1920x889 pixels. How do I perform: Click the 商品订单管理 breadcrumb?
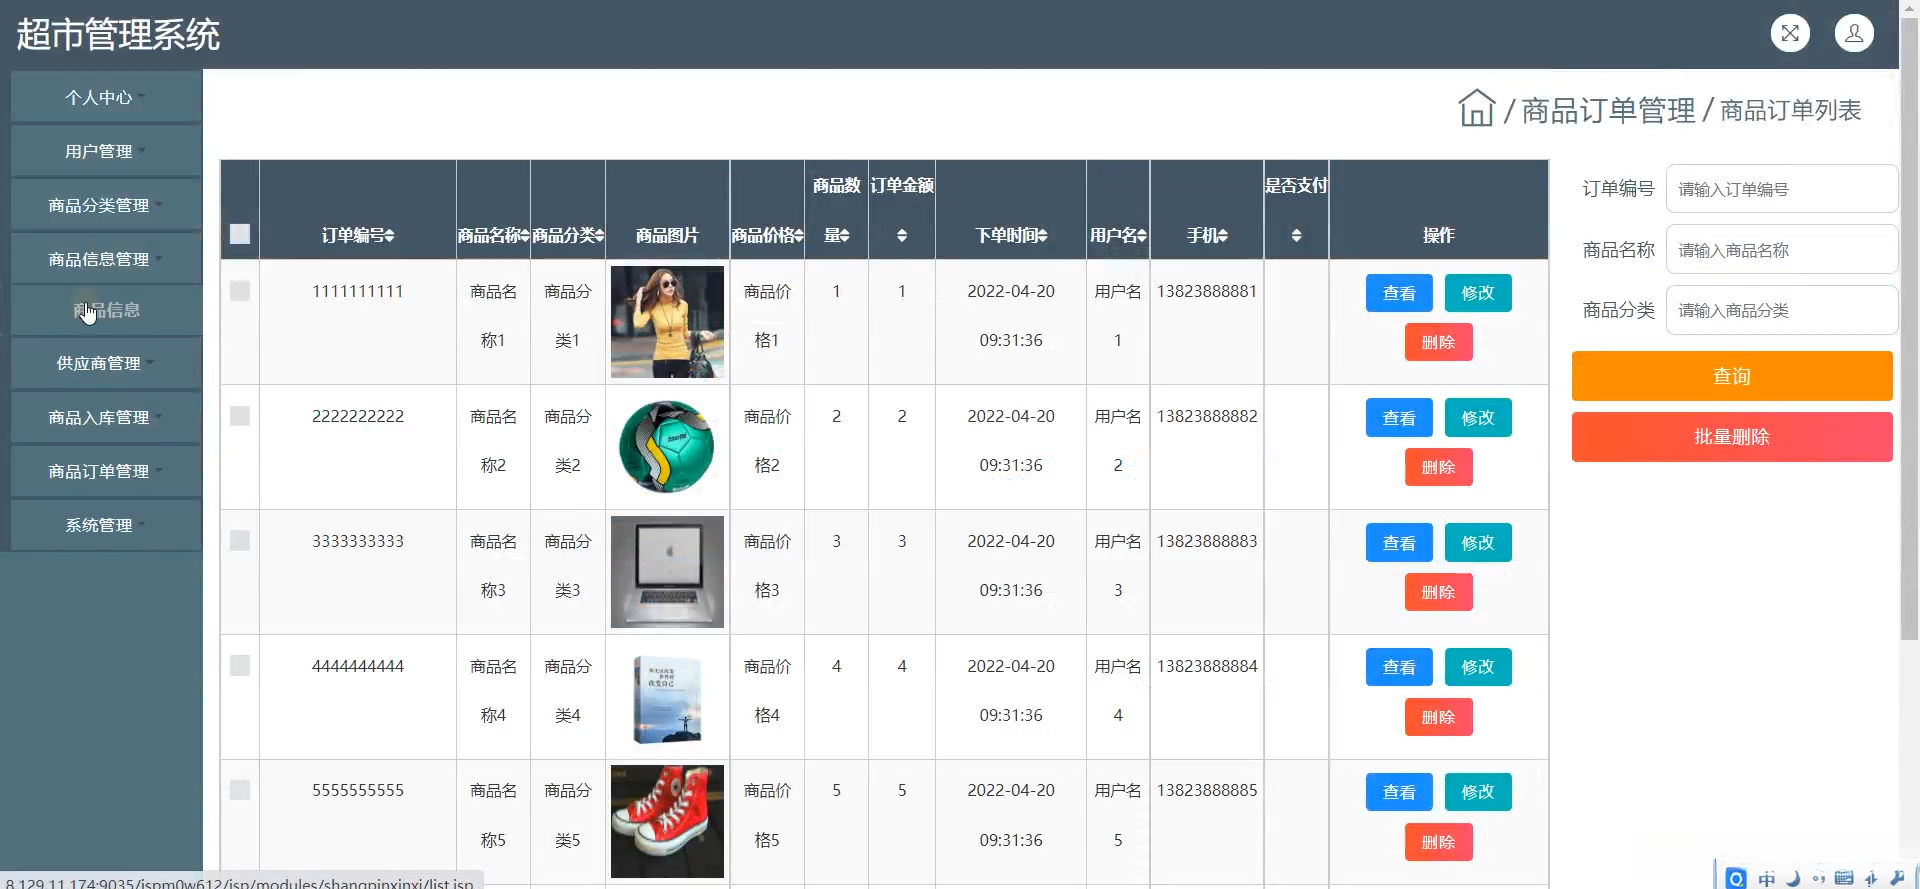[1608, 110]
